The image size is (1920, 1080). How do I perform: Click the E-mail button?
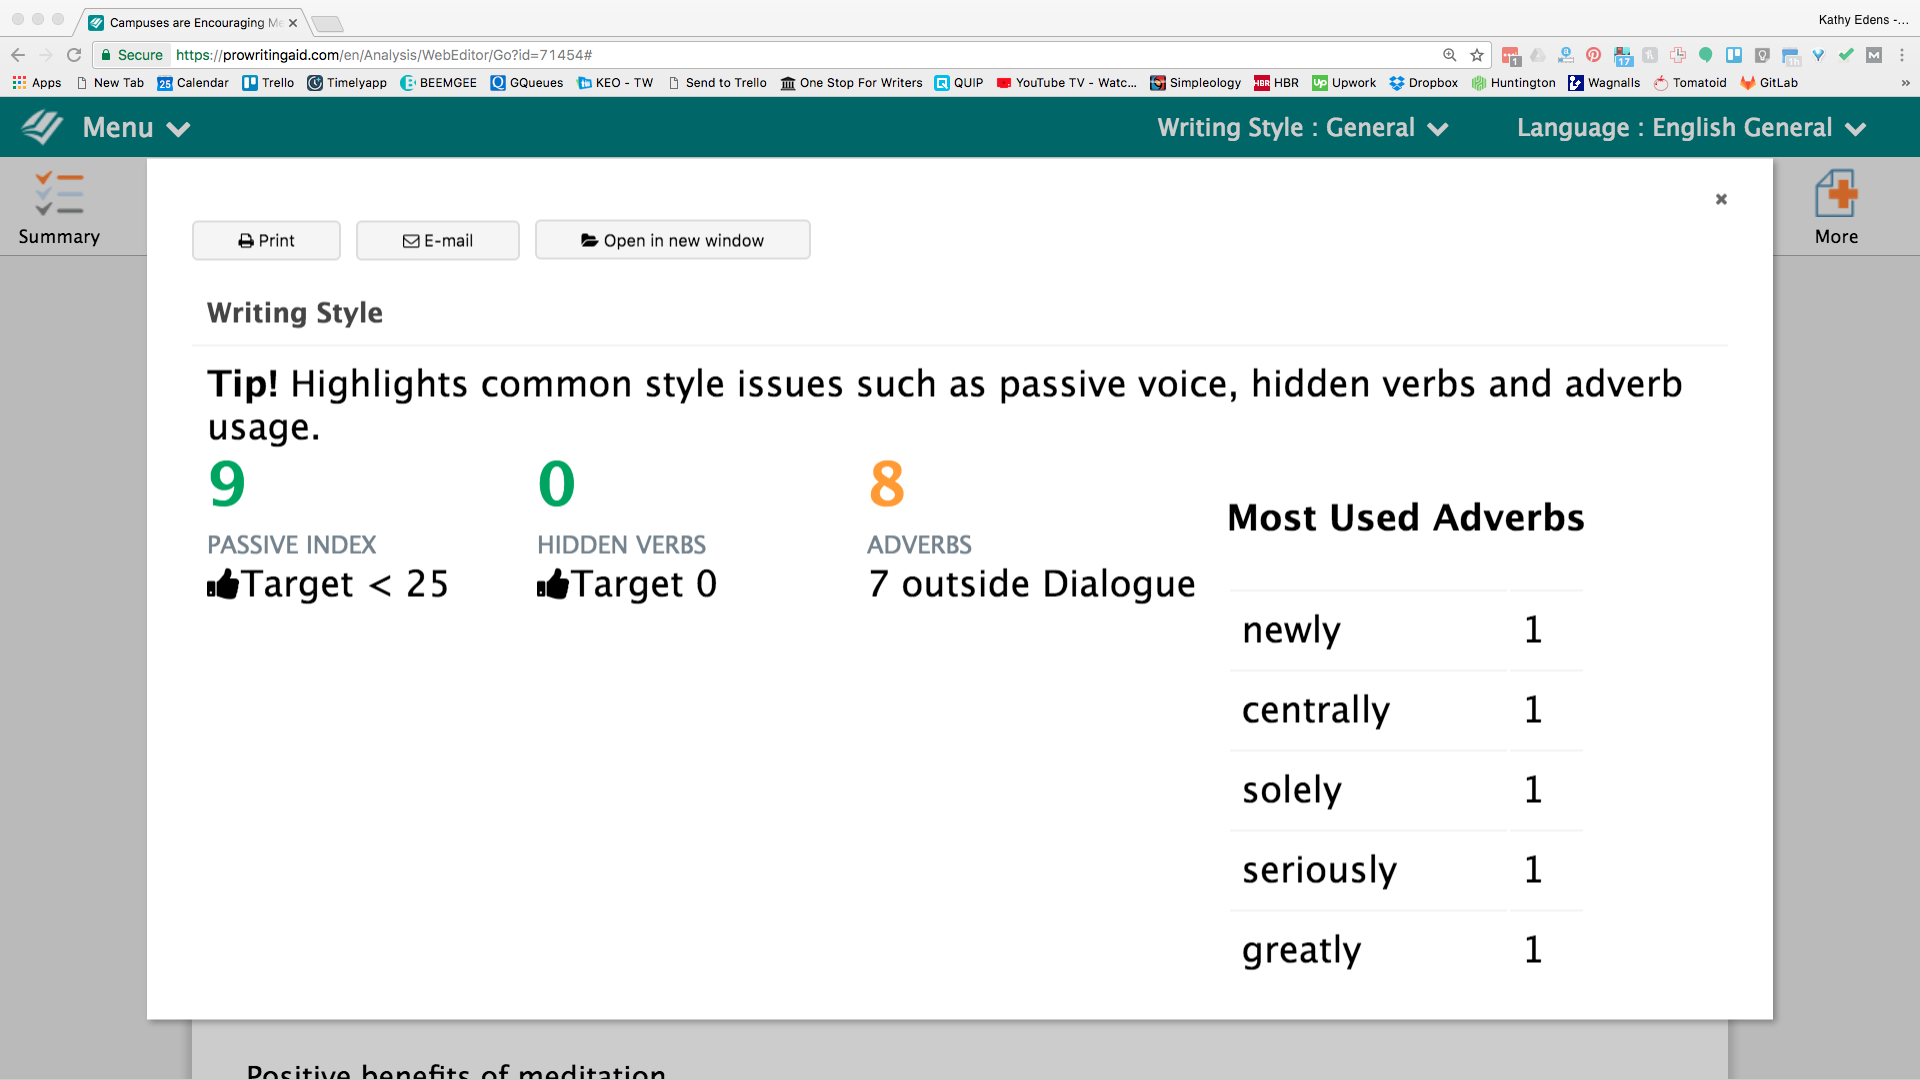(437, 241)
